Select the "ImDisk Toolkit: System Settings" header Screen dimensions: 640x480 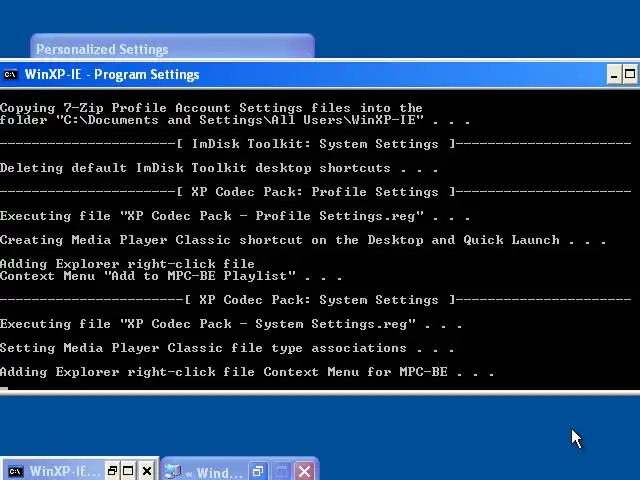tap(316, 144)
